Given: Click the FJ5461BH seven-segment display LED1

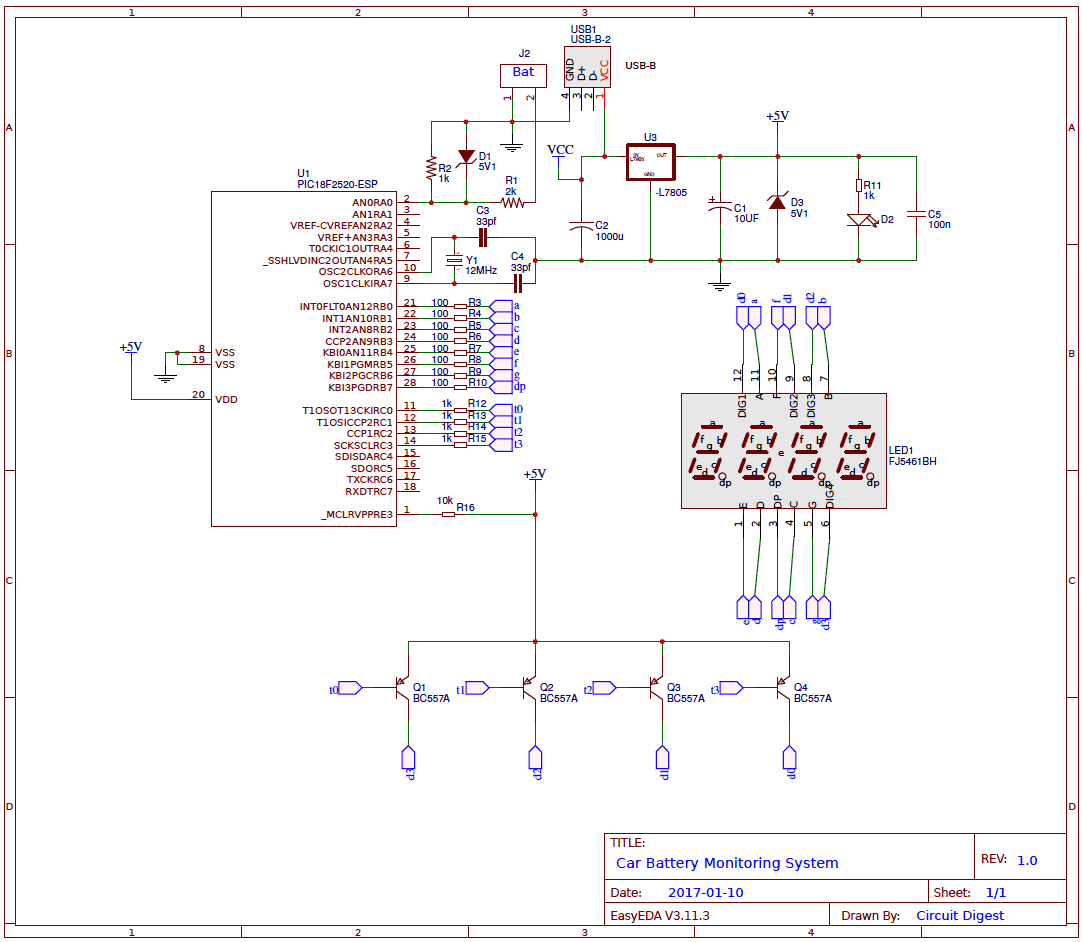Looking at the screenshot, I should click(x=783, y=450).
